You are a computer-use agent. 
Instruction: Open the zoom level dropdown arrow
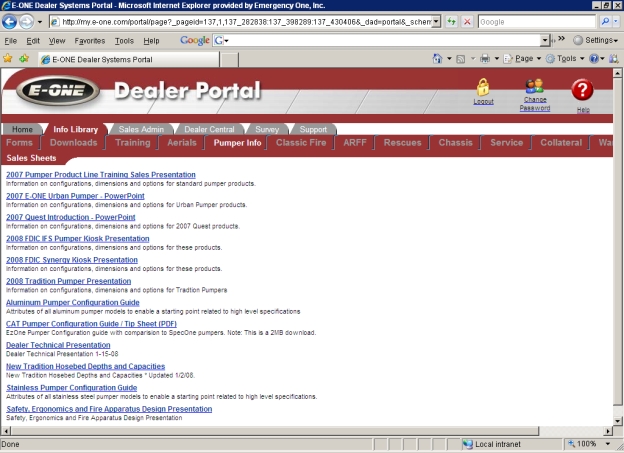point(607,443)
